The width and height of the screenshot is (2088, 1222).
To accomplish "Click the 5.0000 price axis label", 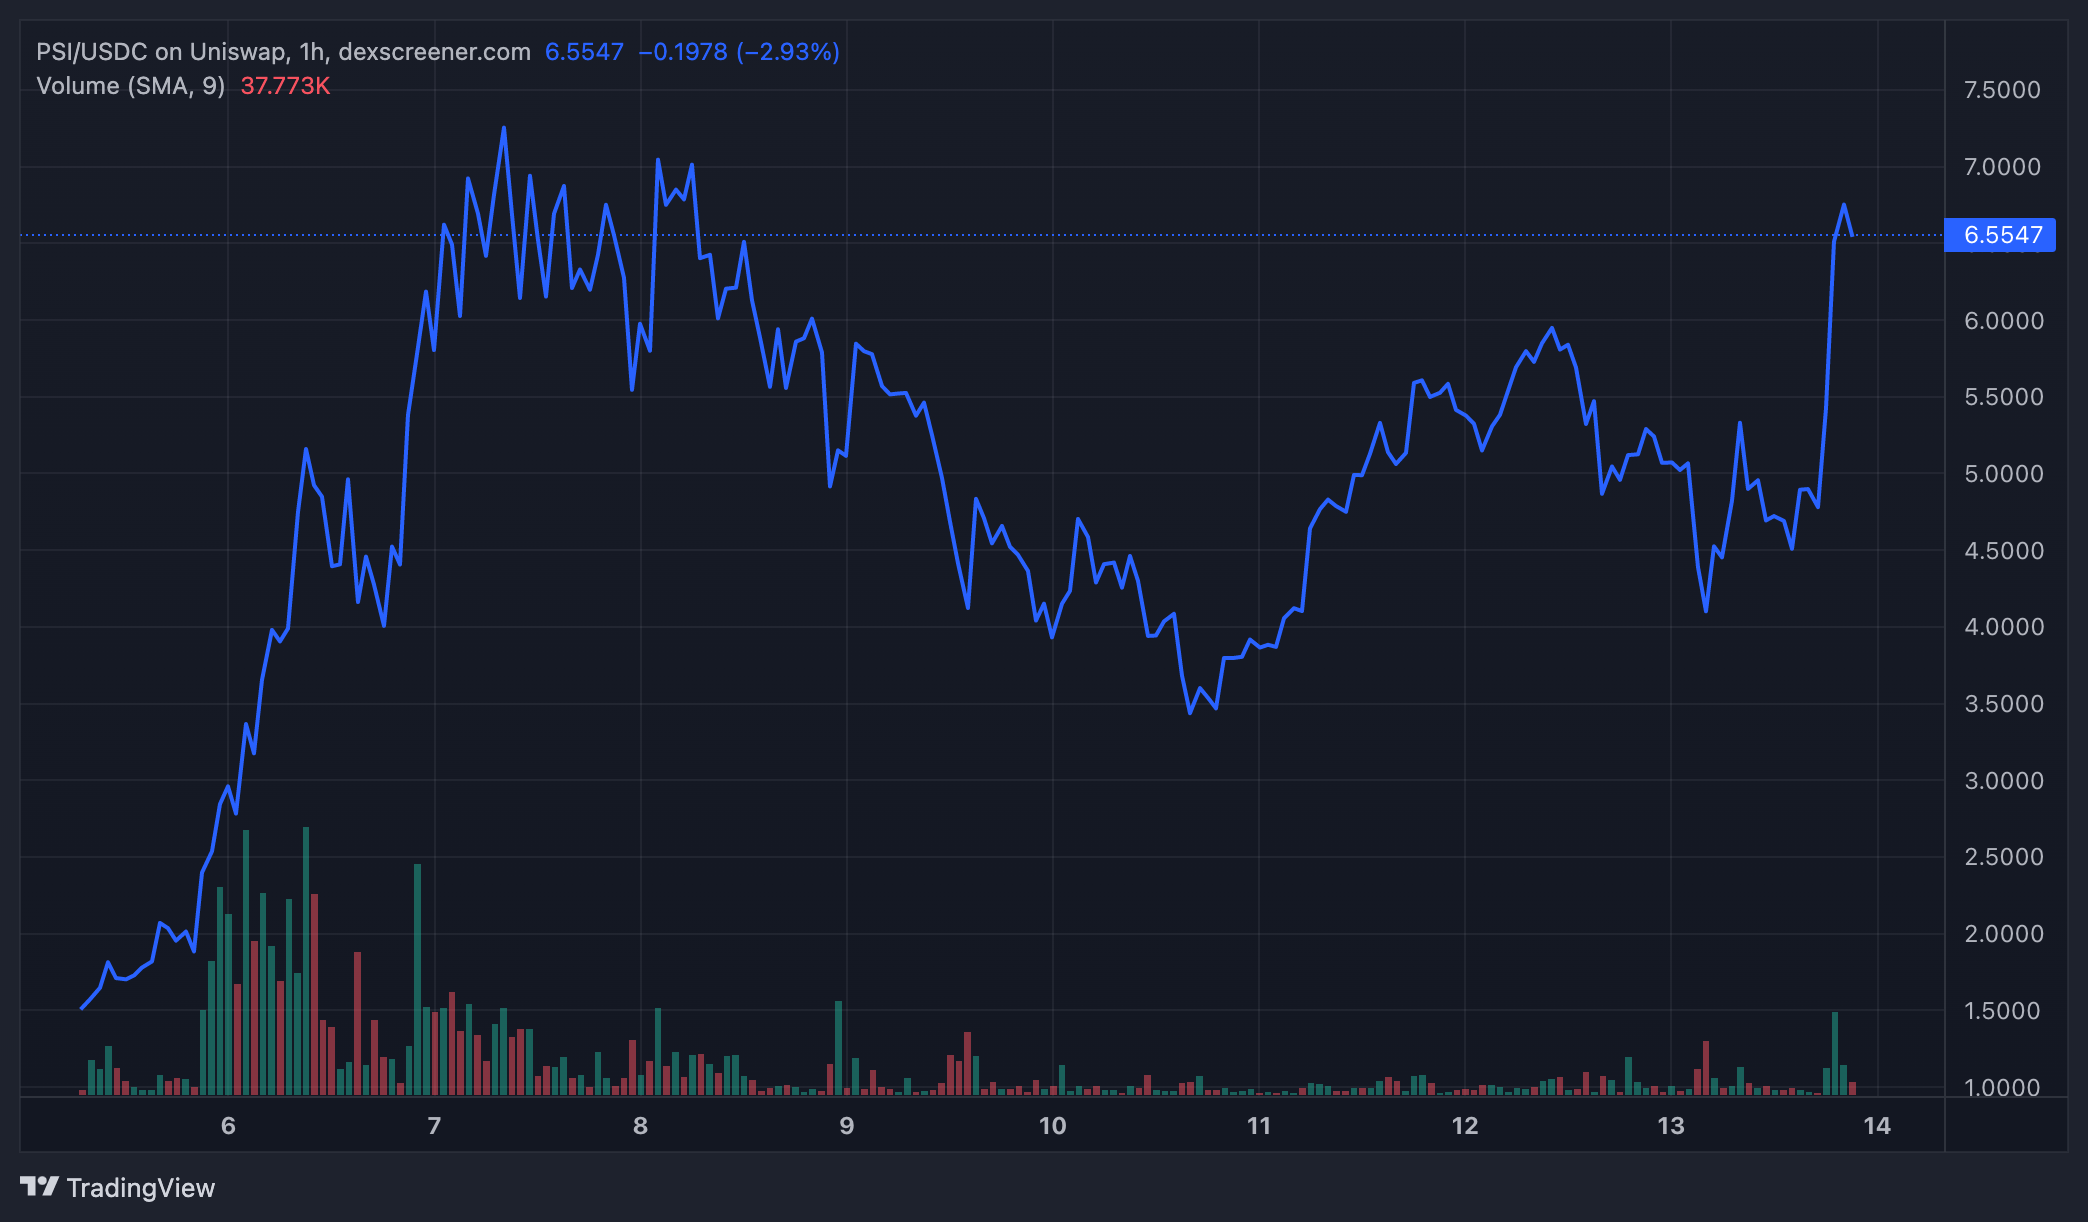I will pyautogui.click(x=2002, y=474).
